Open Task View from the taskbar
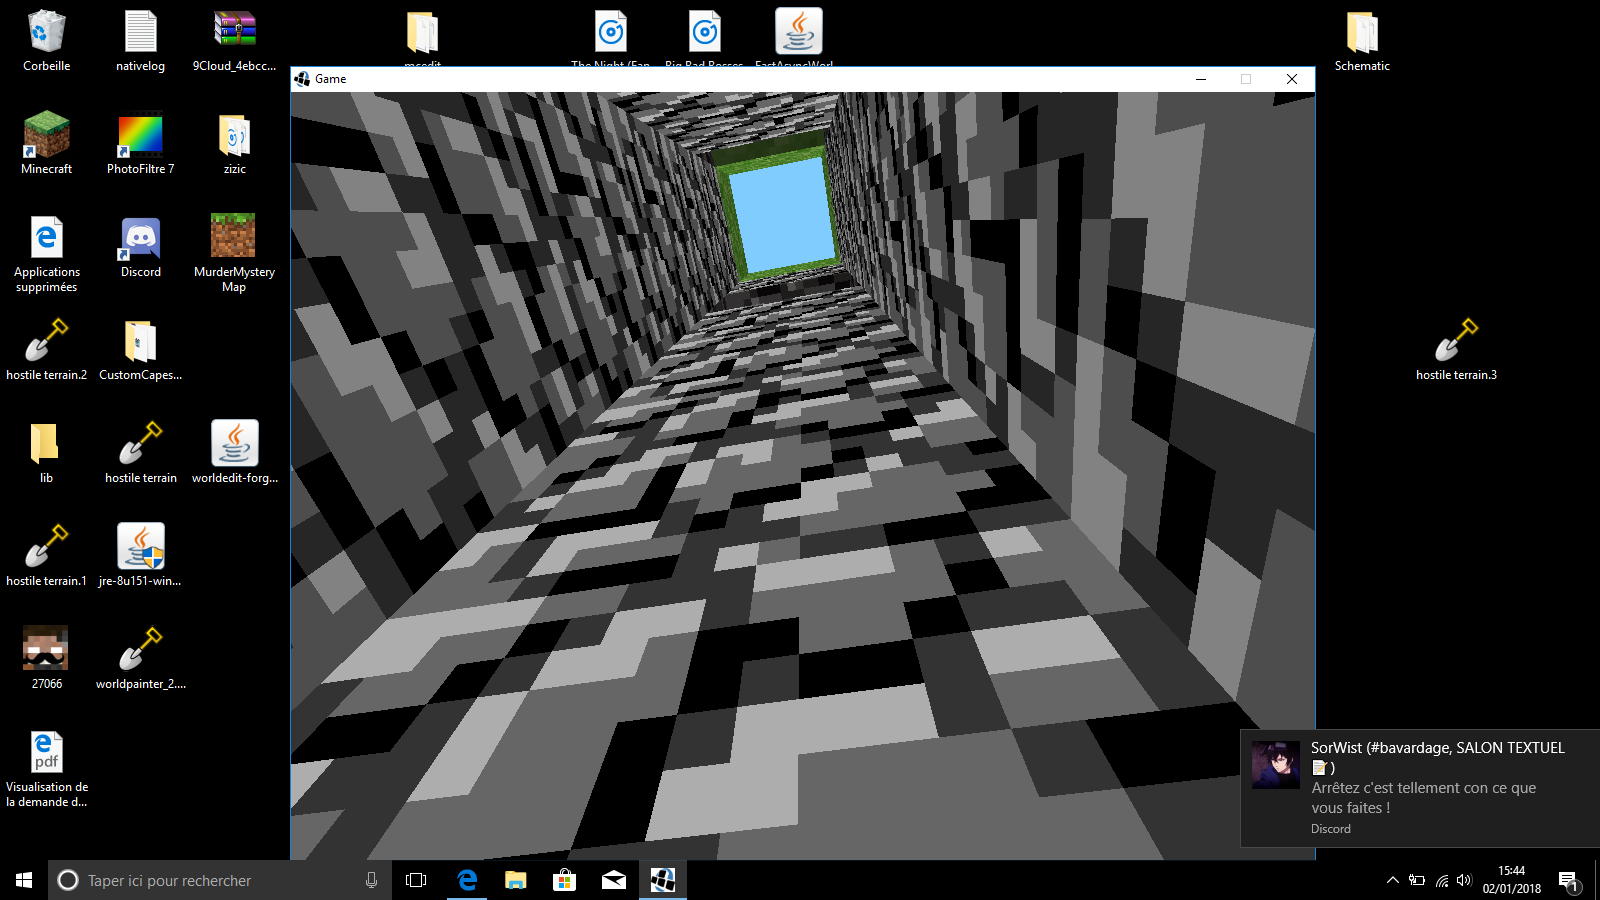The height and width of the screenshot is (900, 1600). (416, 880)
